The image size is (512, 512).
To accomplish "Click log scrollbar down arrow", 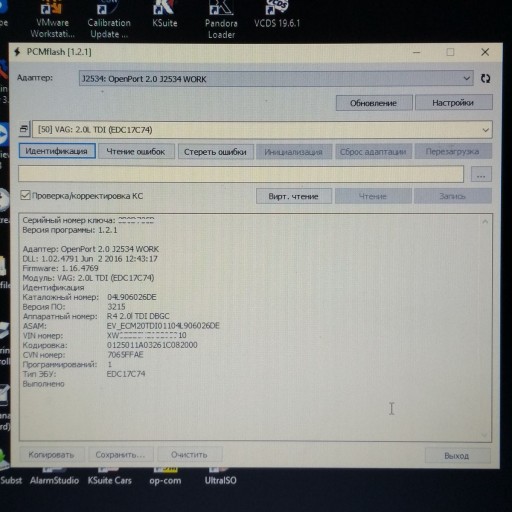I will click(485, 435).
